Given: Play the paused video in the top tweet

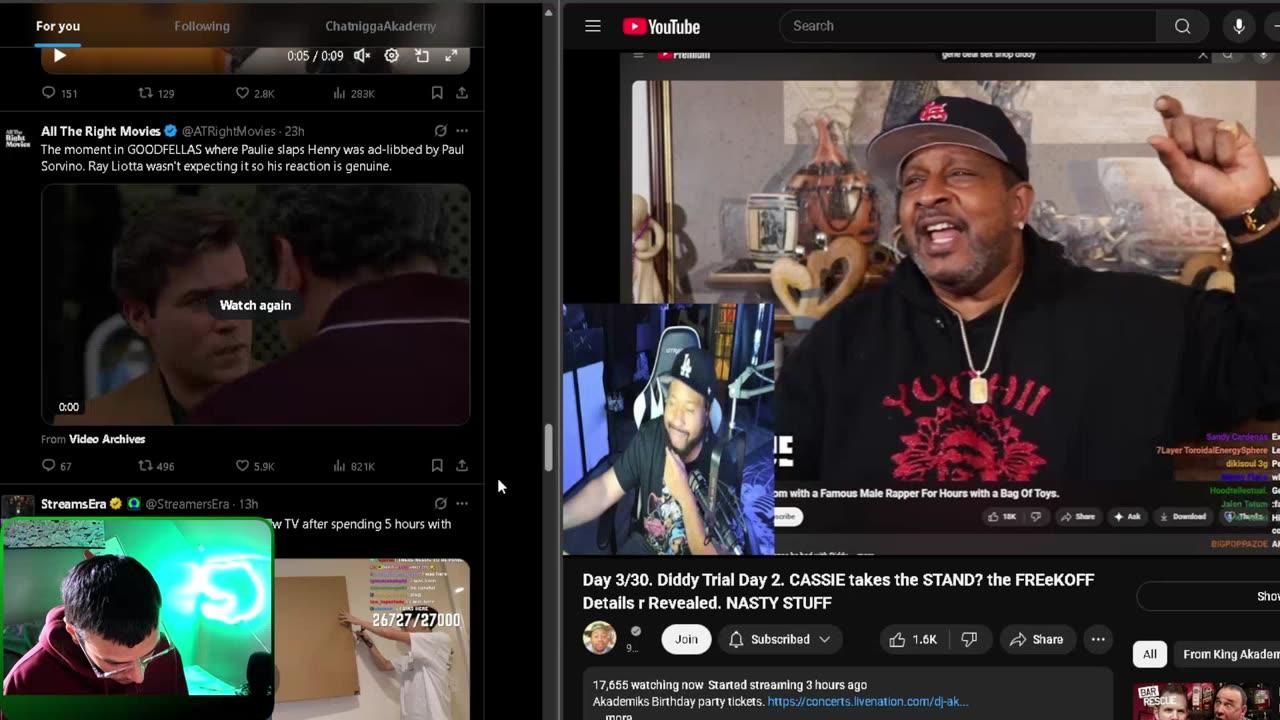Looking at the screenshot, I should 59,56.
